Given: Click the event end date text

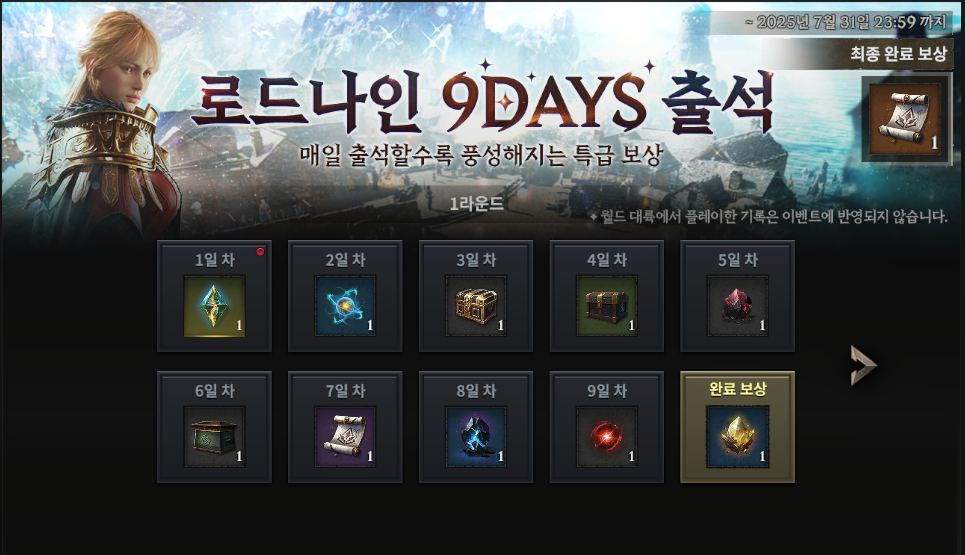Looking at the screenshot, I should tap(845, 22).
